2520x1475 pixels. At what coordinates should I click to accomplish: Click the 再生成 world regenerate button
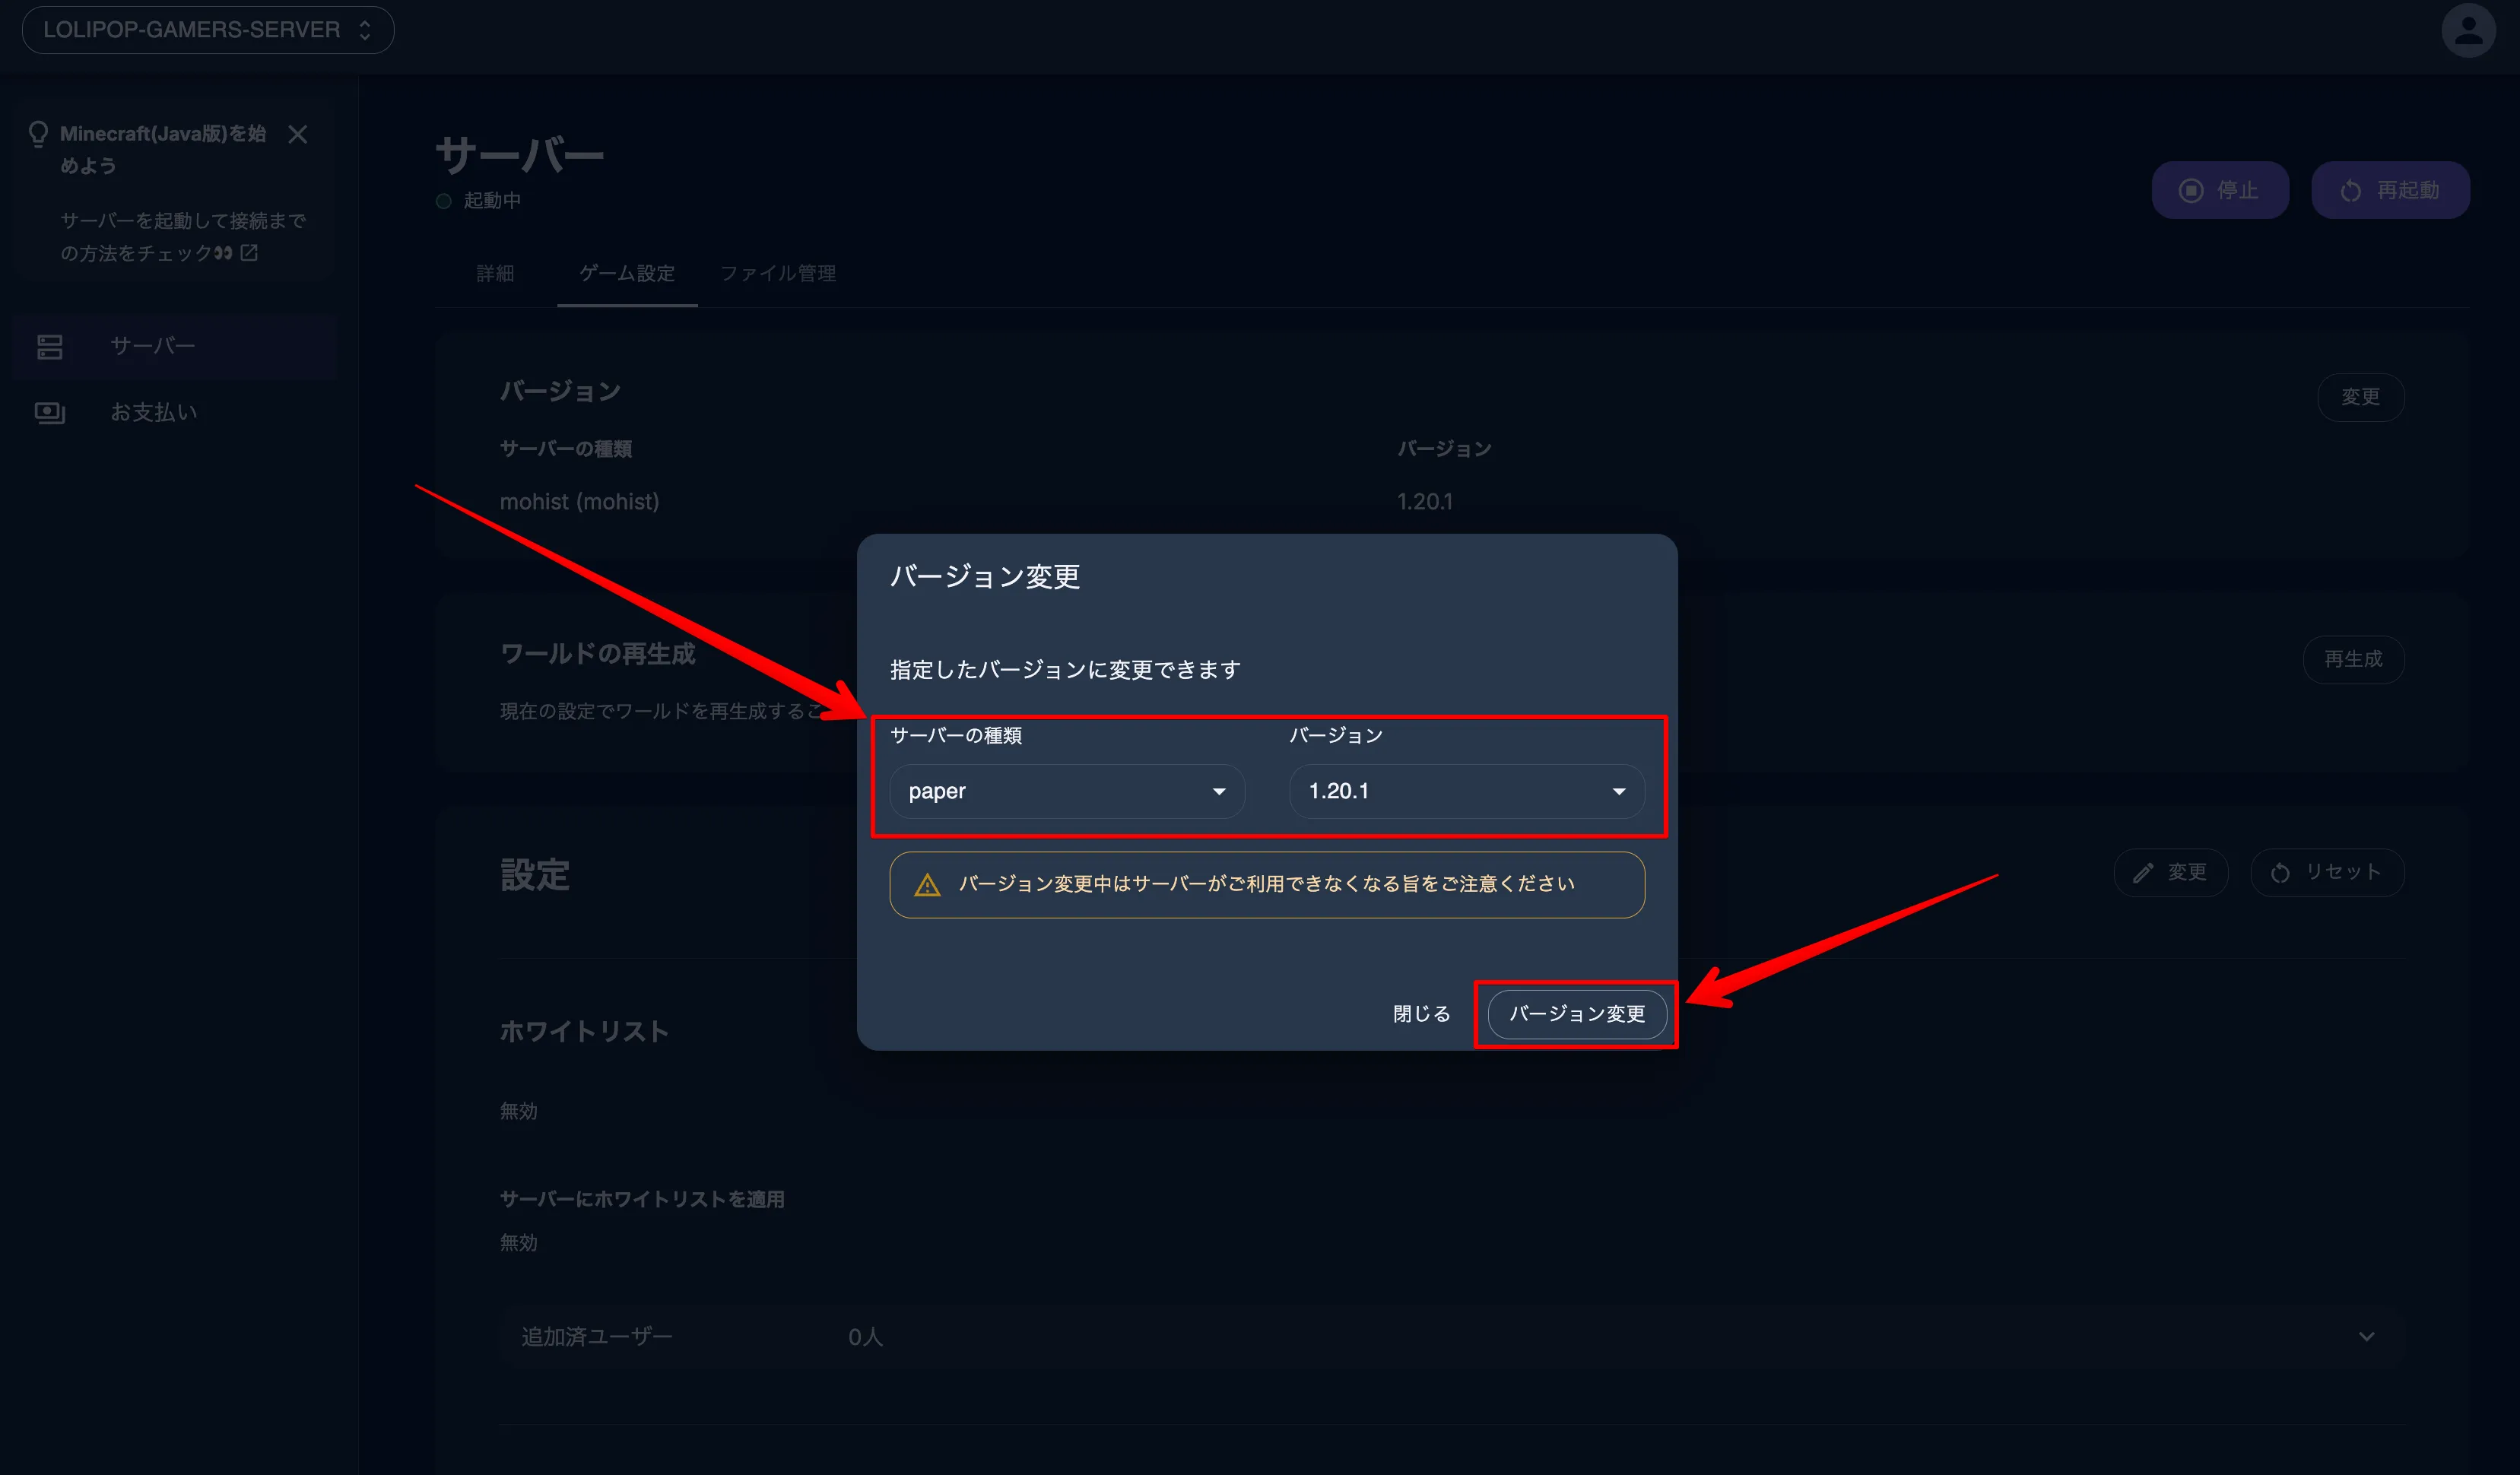point(2353,659)
